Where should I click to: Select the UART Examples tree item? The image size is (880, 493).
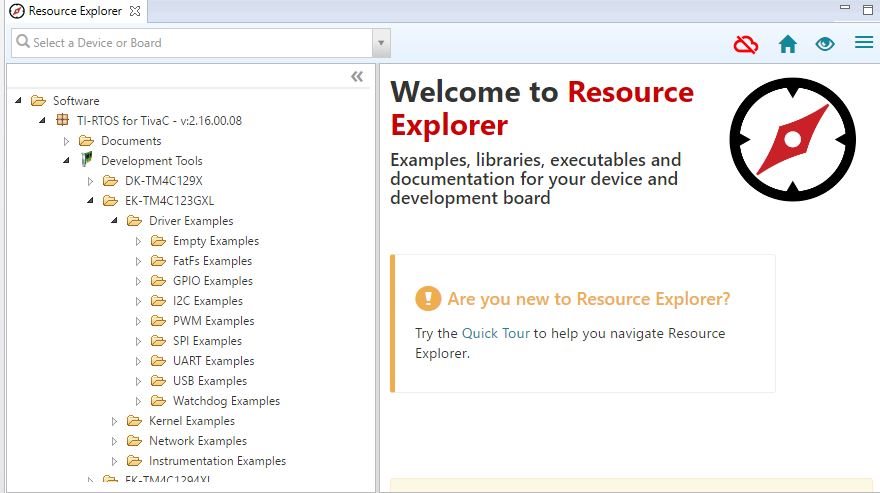[213, 361]
